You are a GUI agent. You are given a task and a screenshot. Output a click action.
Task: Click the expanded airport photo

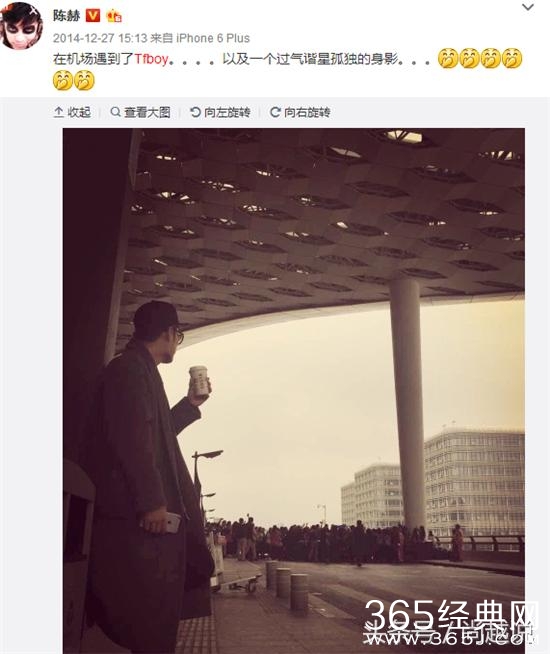tap(294, 391)
